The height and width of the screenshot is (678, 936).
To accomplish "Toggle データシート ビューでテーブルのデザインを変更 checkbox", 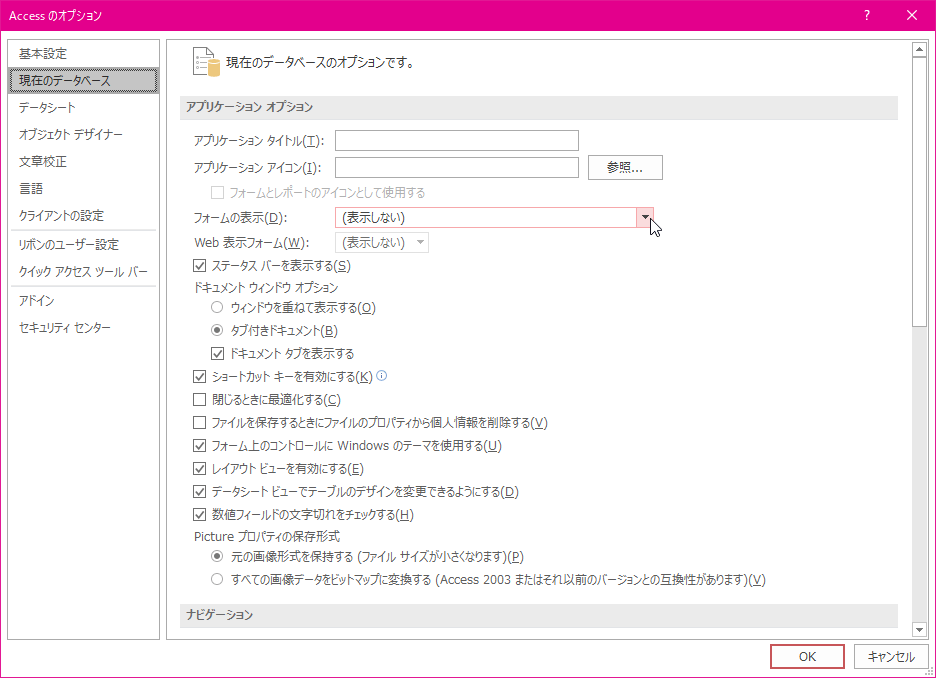I will (199, 492).
